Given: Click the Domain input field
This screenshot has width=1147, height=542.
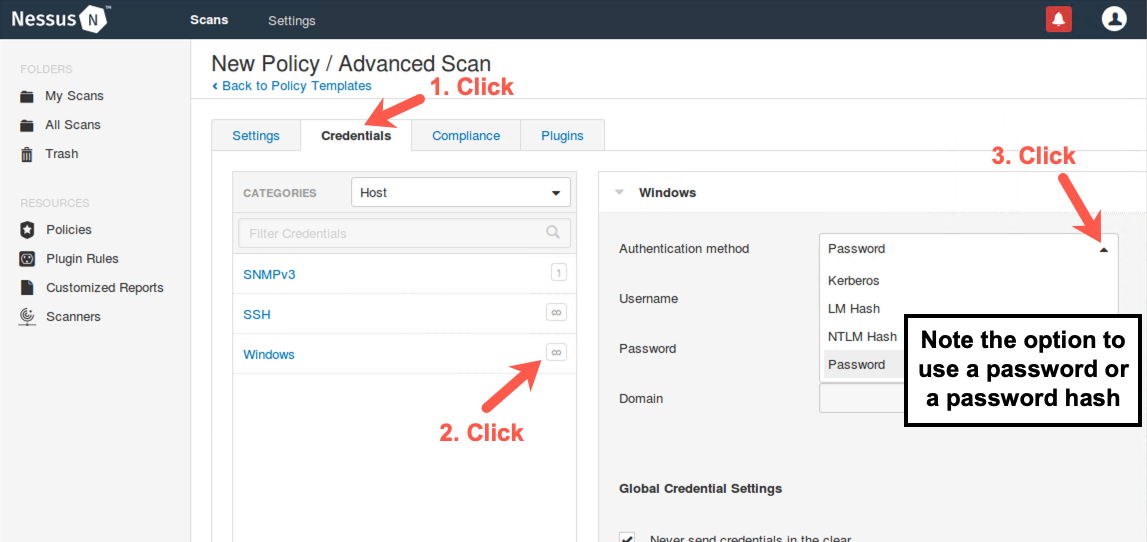Looking at the screenshot, I should [x=860, y=398].
